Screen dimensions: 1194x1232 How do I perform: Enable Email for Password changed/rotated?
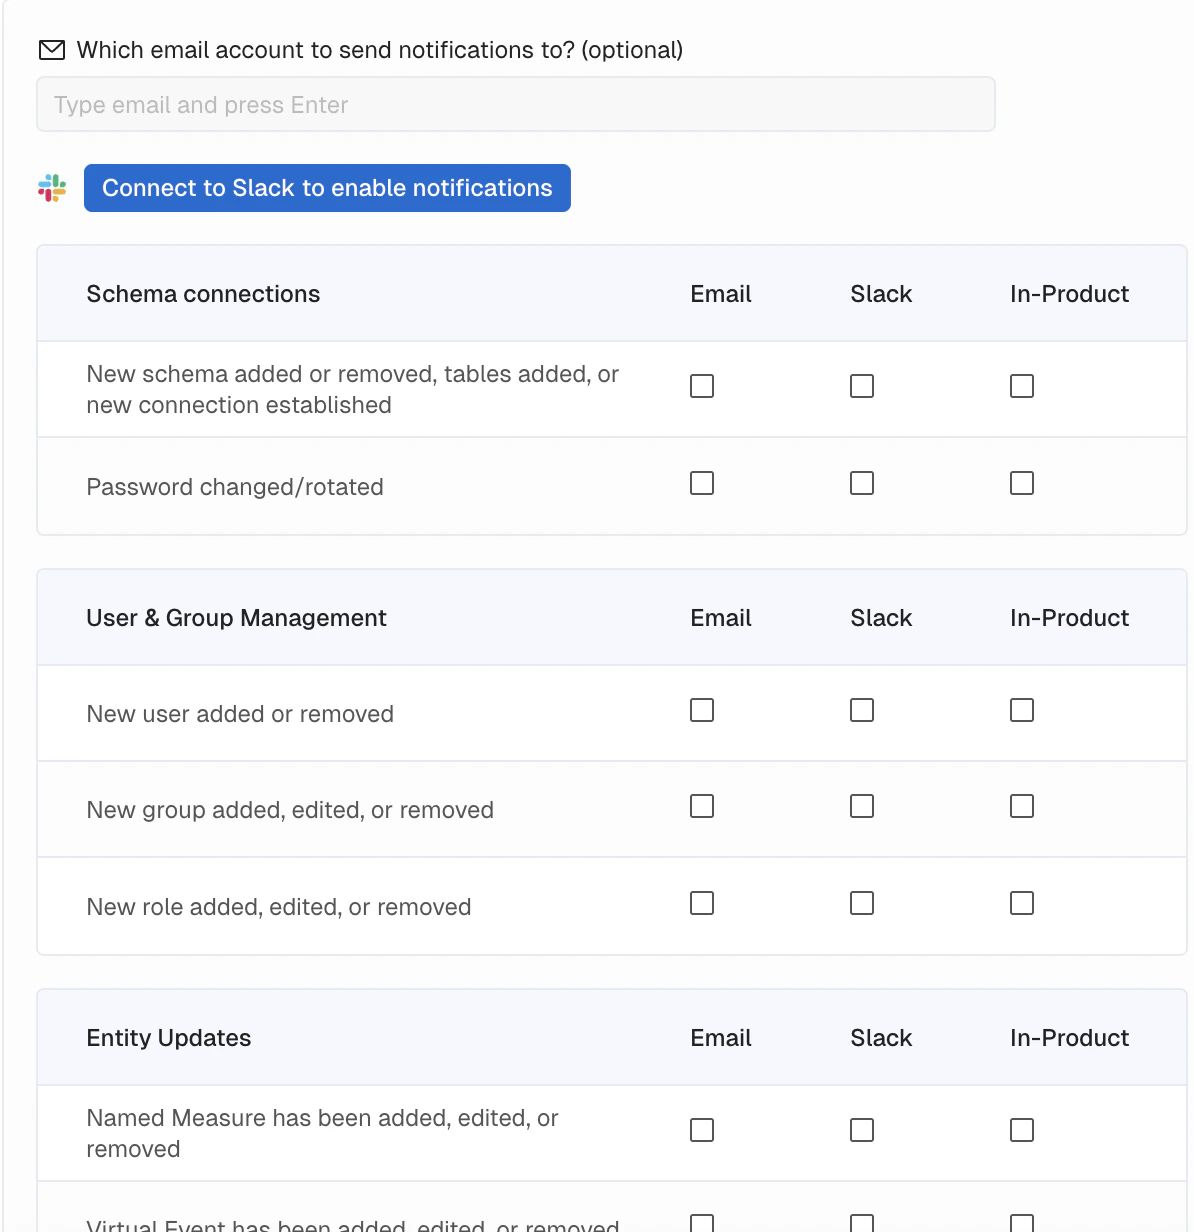pyautogui.click(x=702, y=483)
